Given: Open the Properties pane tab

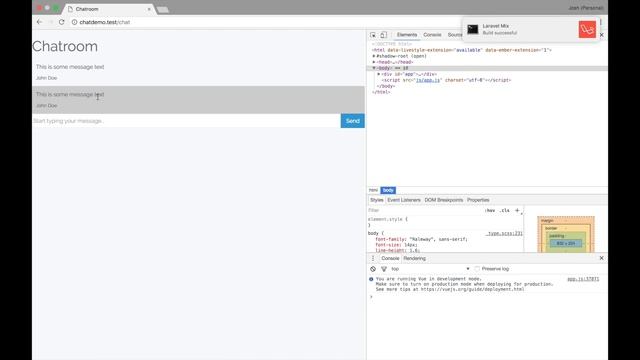Looking at the screenshot, I should pyautogui.click(x=478, y=200).
